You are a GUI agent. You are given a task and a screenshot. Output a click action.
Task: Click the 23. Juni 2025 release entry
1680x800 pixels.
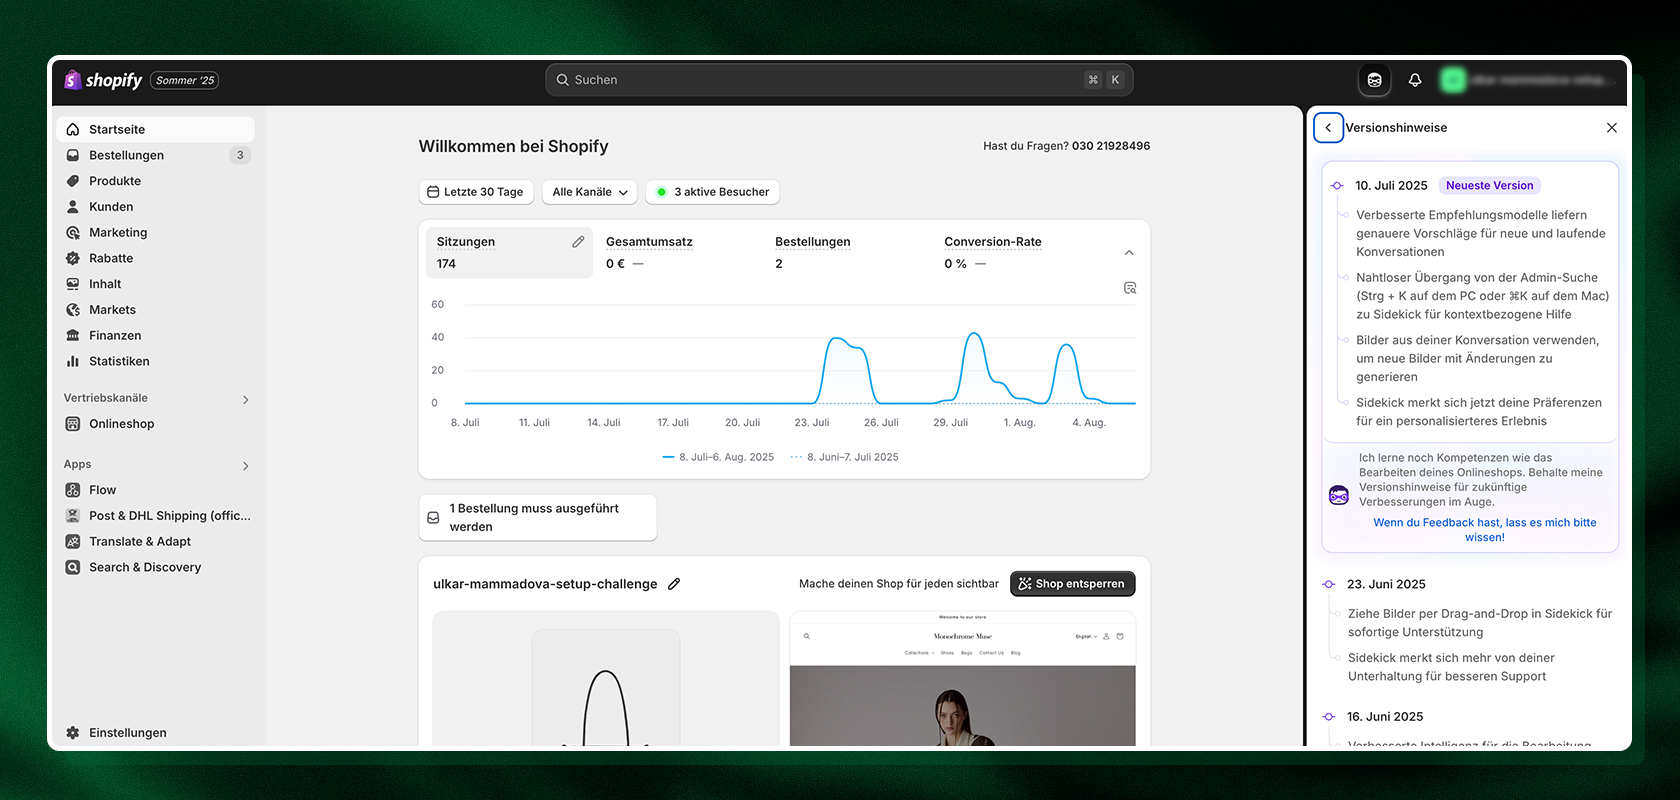(1386, 584)
